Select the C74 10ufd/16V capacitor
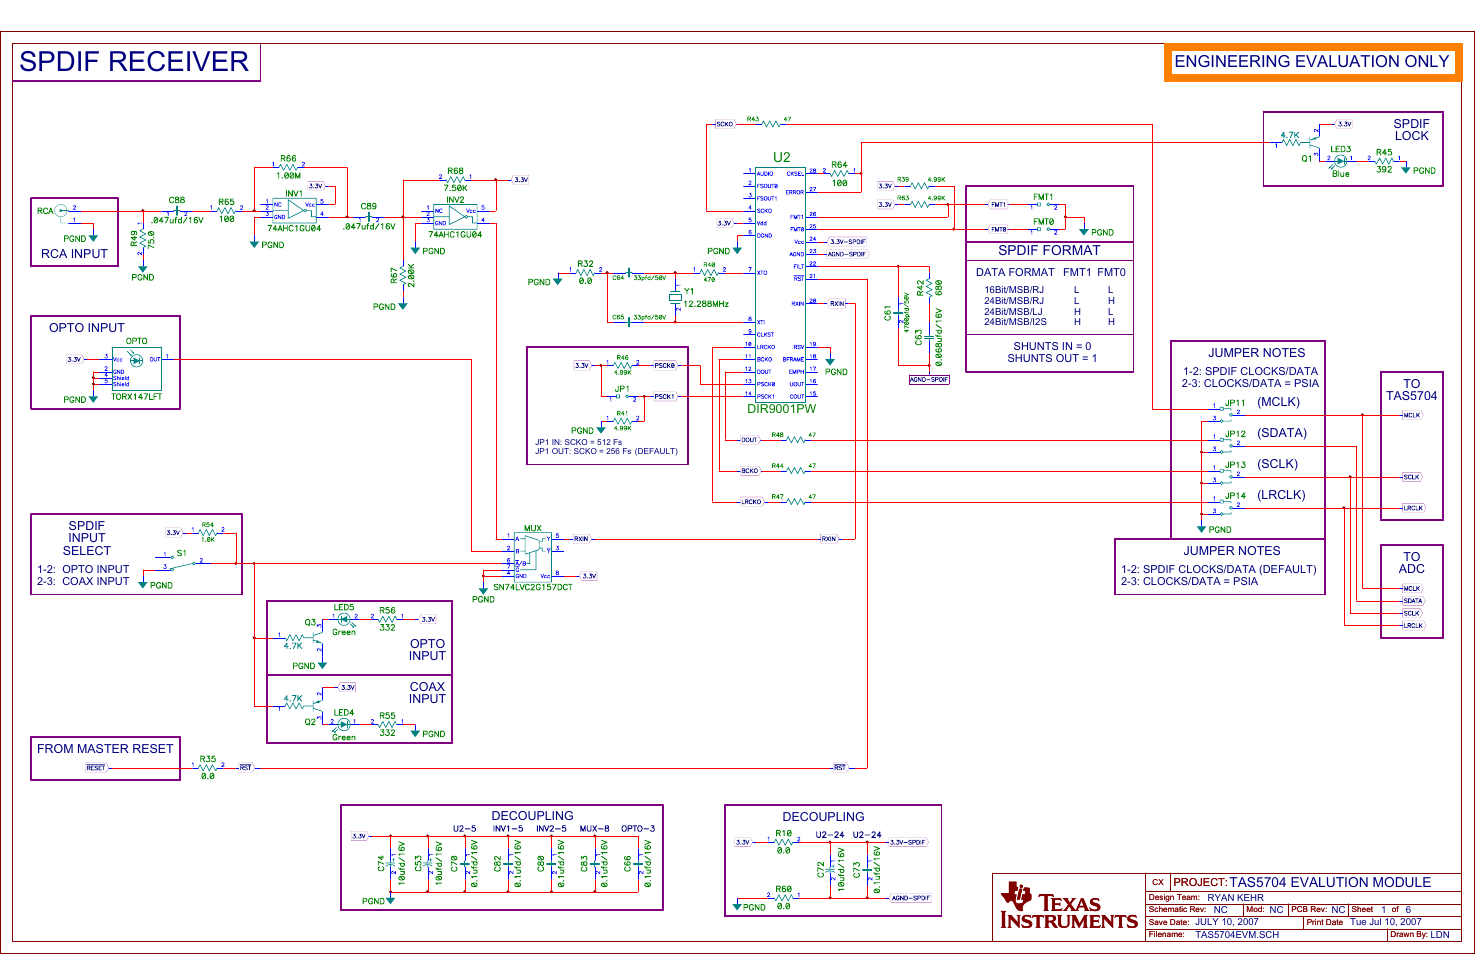The image size is (1475, 954). (390, 863)
